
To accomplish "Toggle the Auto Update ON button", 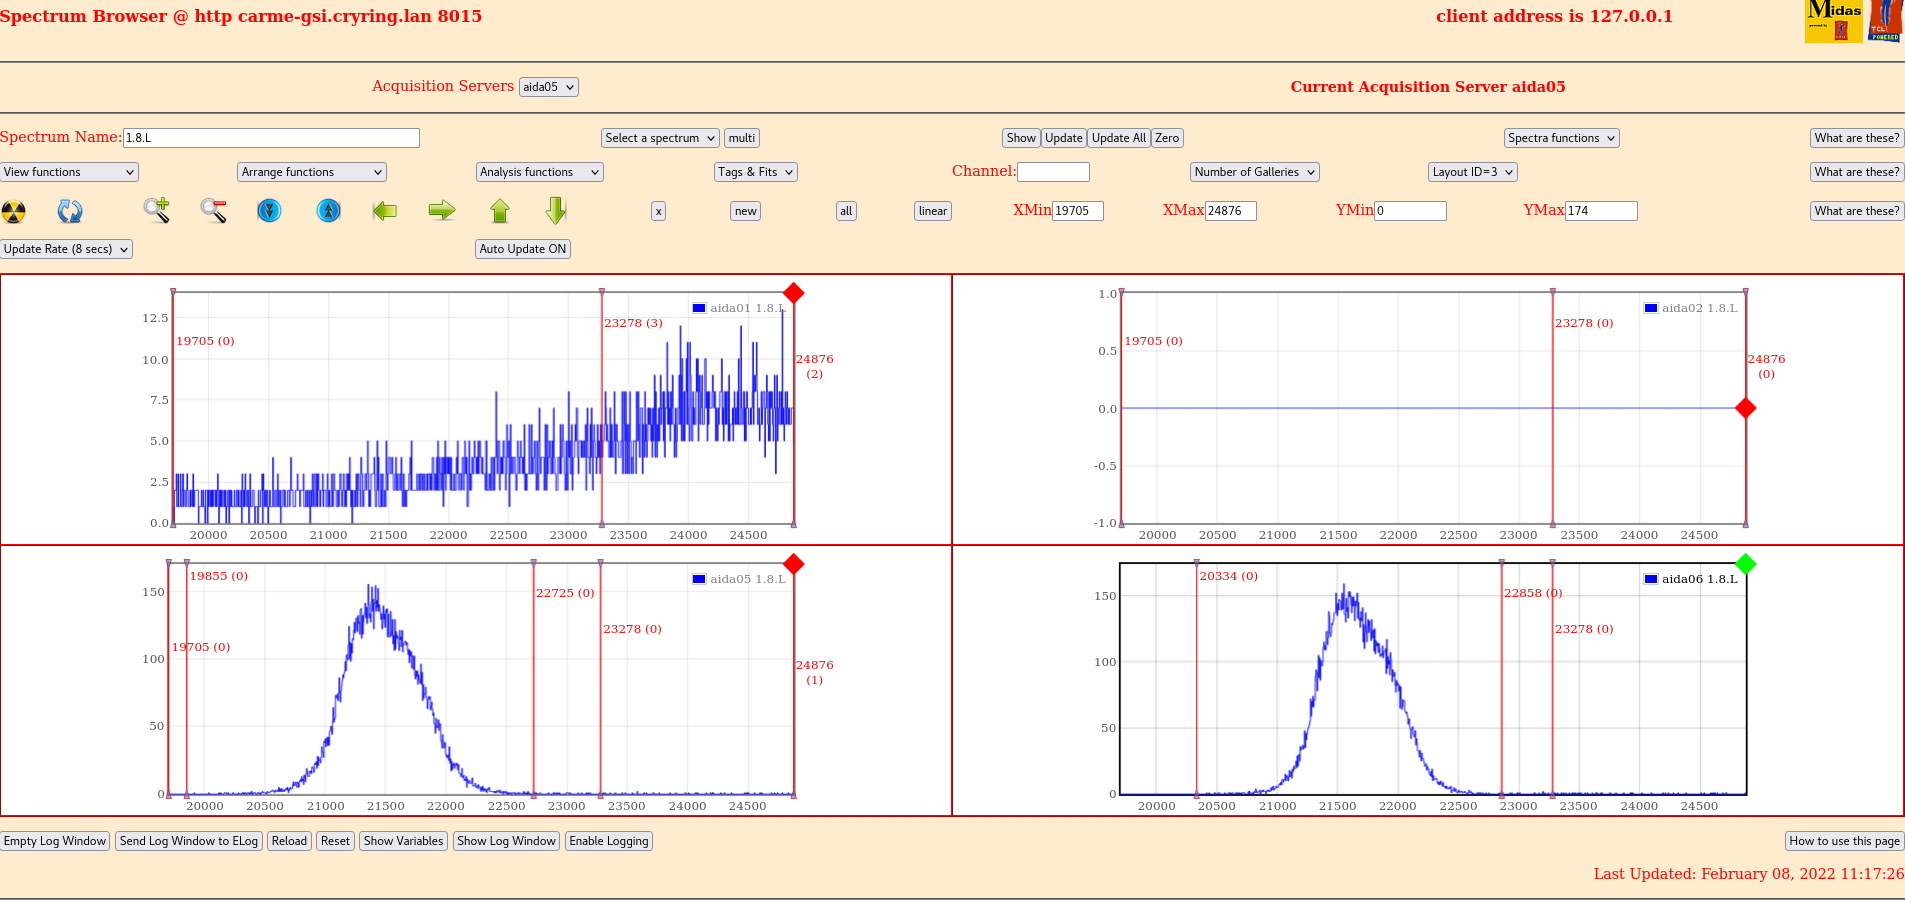I will [522, 249].
